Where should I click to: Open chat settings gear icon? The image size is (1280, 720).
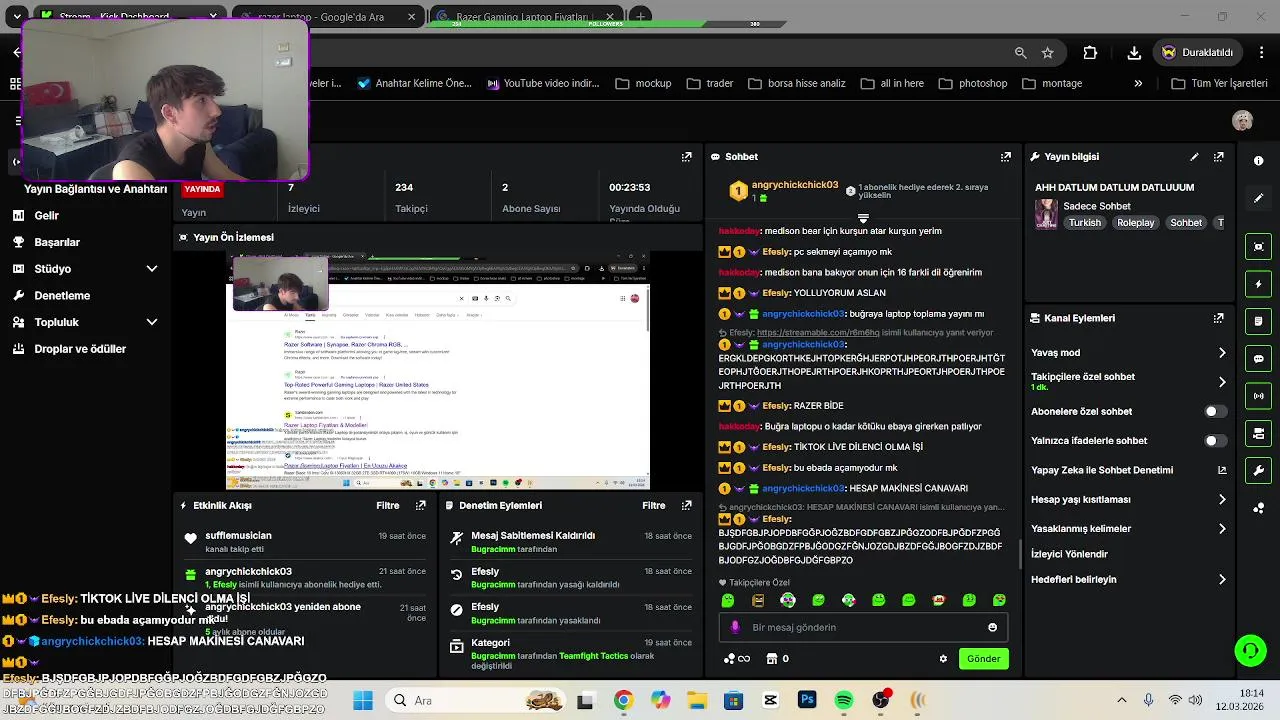pyautogui.click(x=943, y=659)
